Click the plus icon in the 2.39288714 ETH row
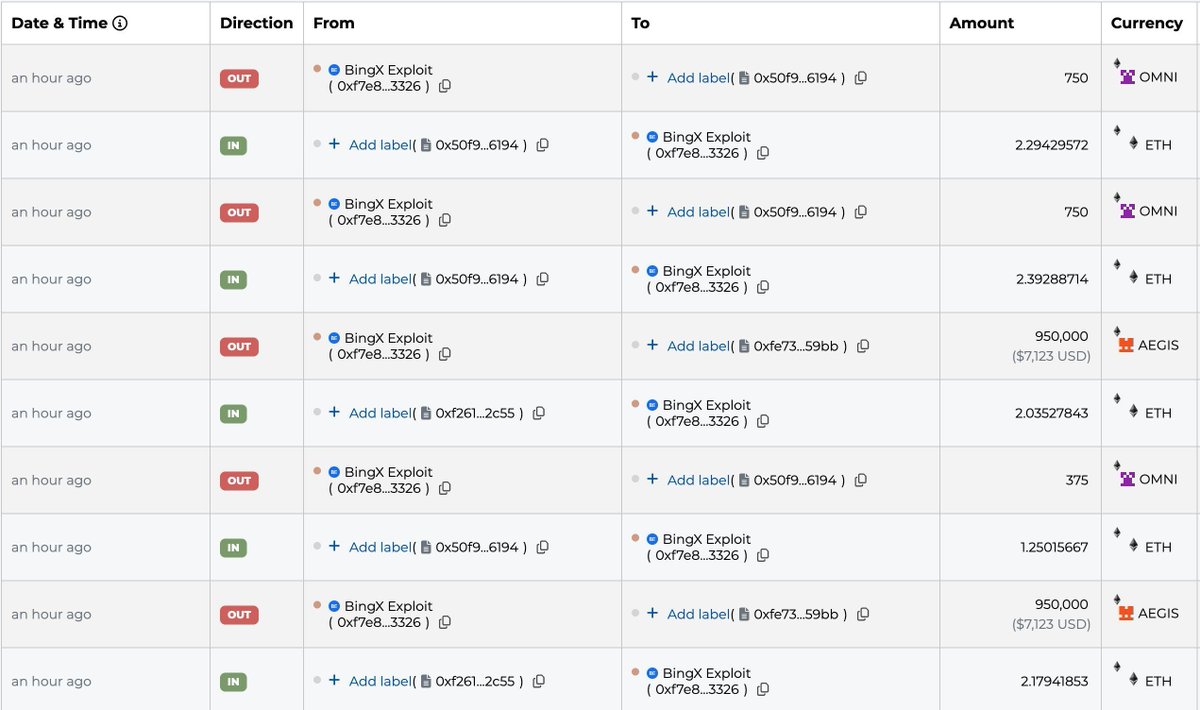The height and width of the screenshot is (710, 1200). point(334,278)
